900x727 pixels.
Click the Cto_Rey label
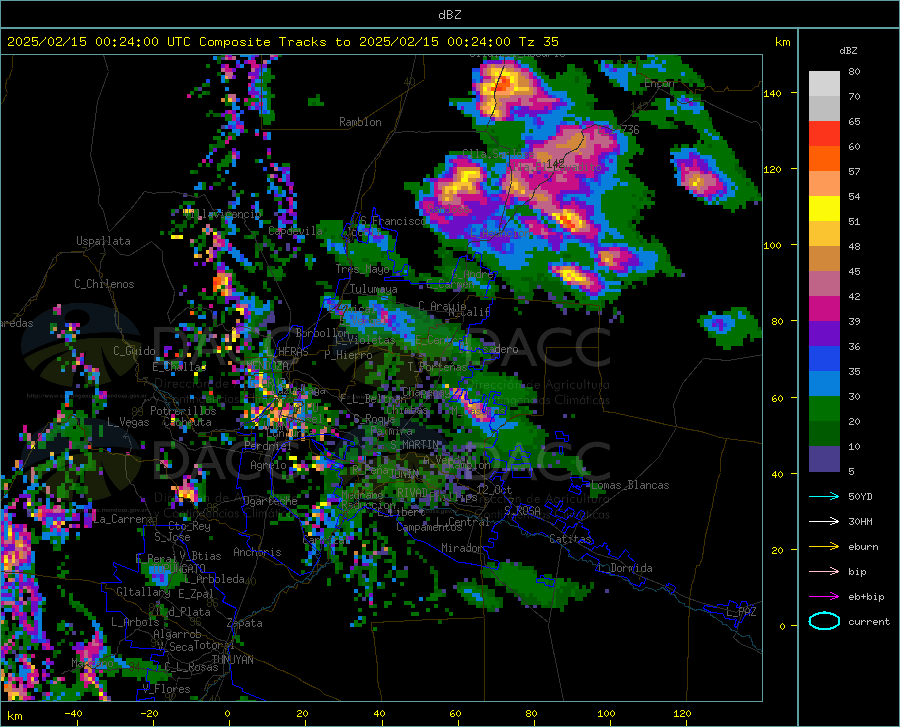click(x=189, y=526)
